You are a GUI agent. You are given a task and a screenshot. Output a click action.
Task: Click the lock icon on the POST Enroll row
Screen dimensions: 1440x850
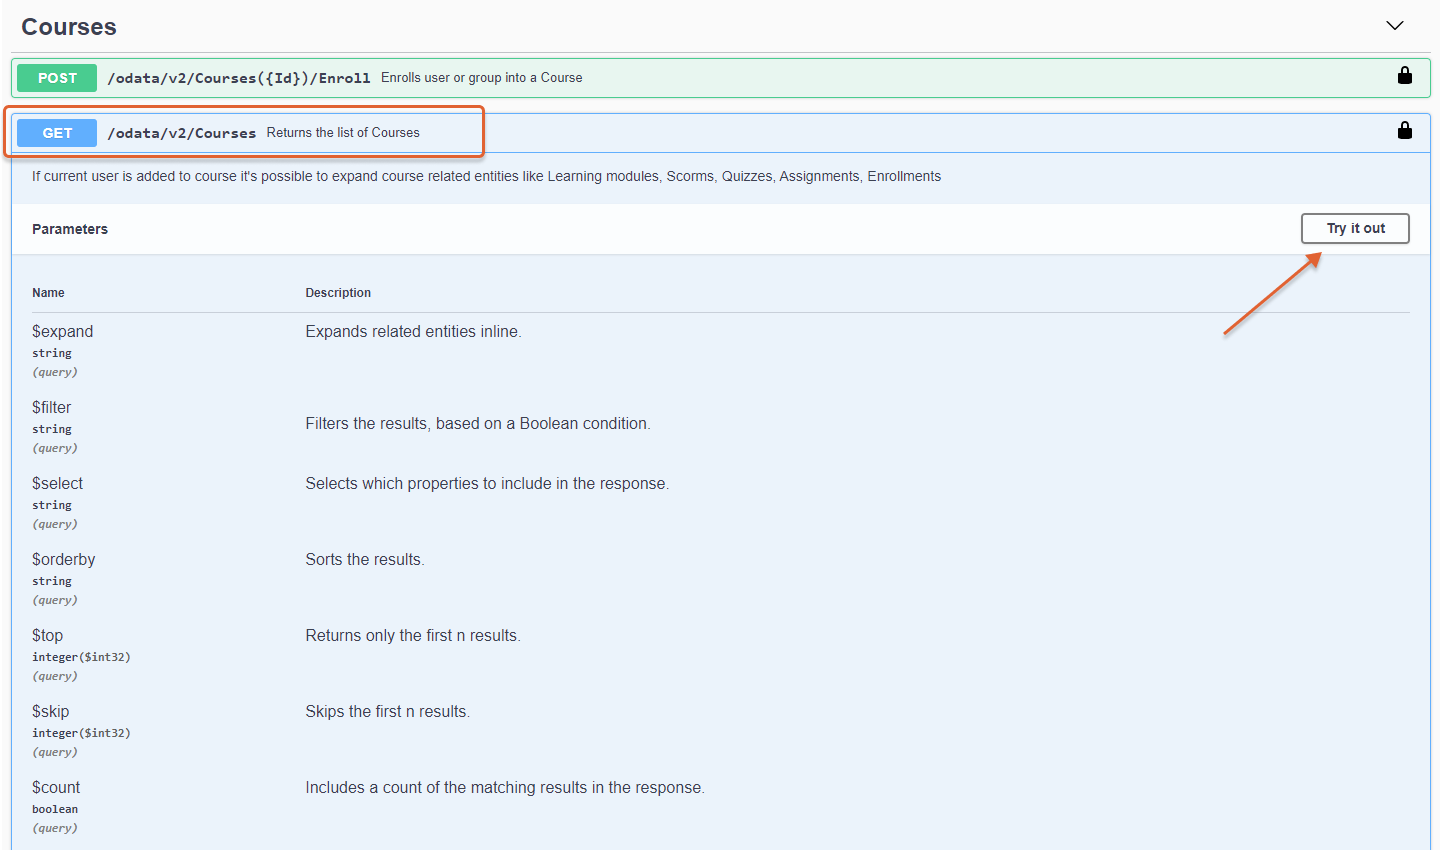1404,76
